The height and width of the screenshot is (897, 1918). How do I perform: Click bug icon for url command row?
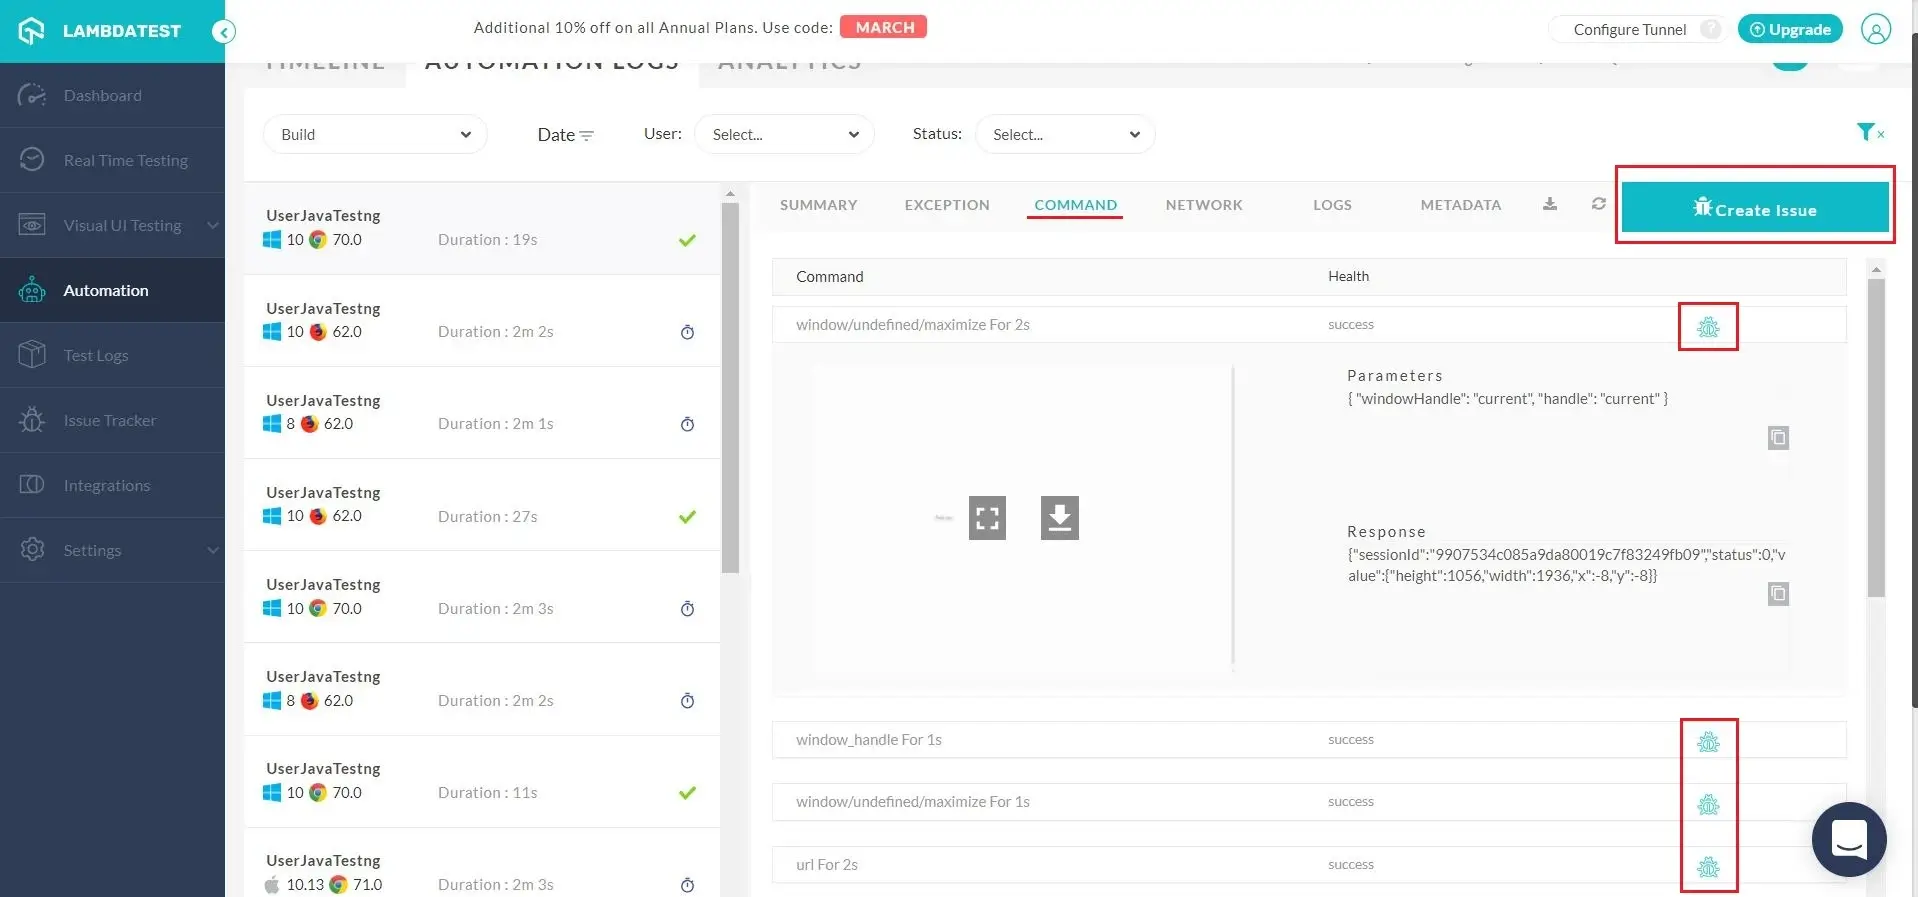point(1708,867)
